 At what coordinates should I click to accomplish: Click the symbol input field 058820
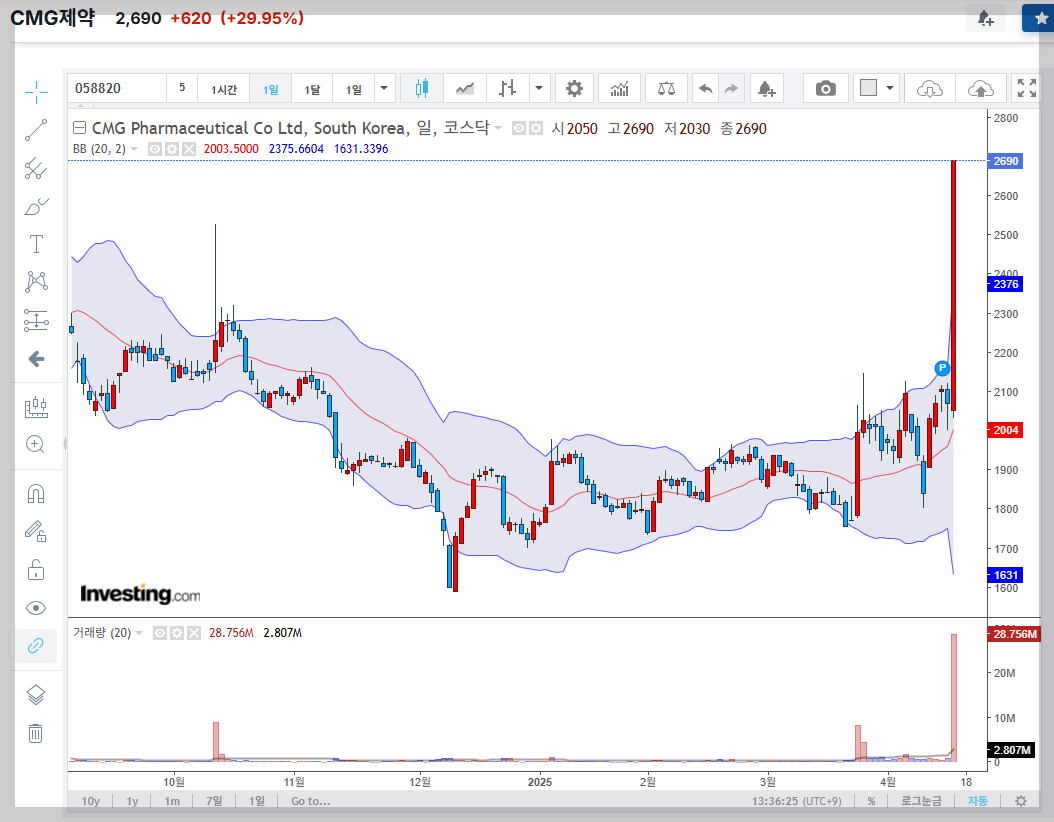[116, 89]
